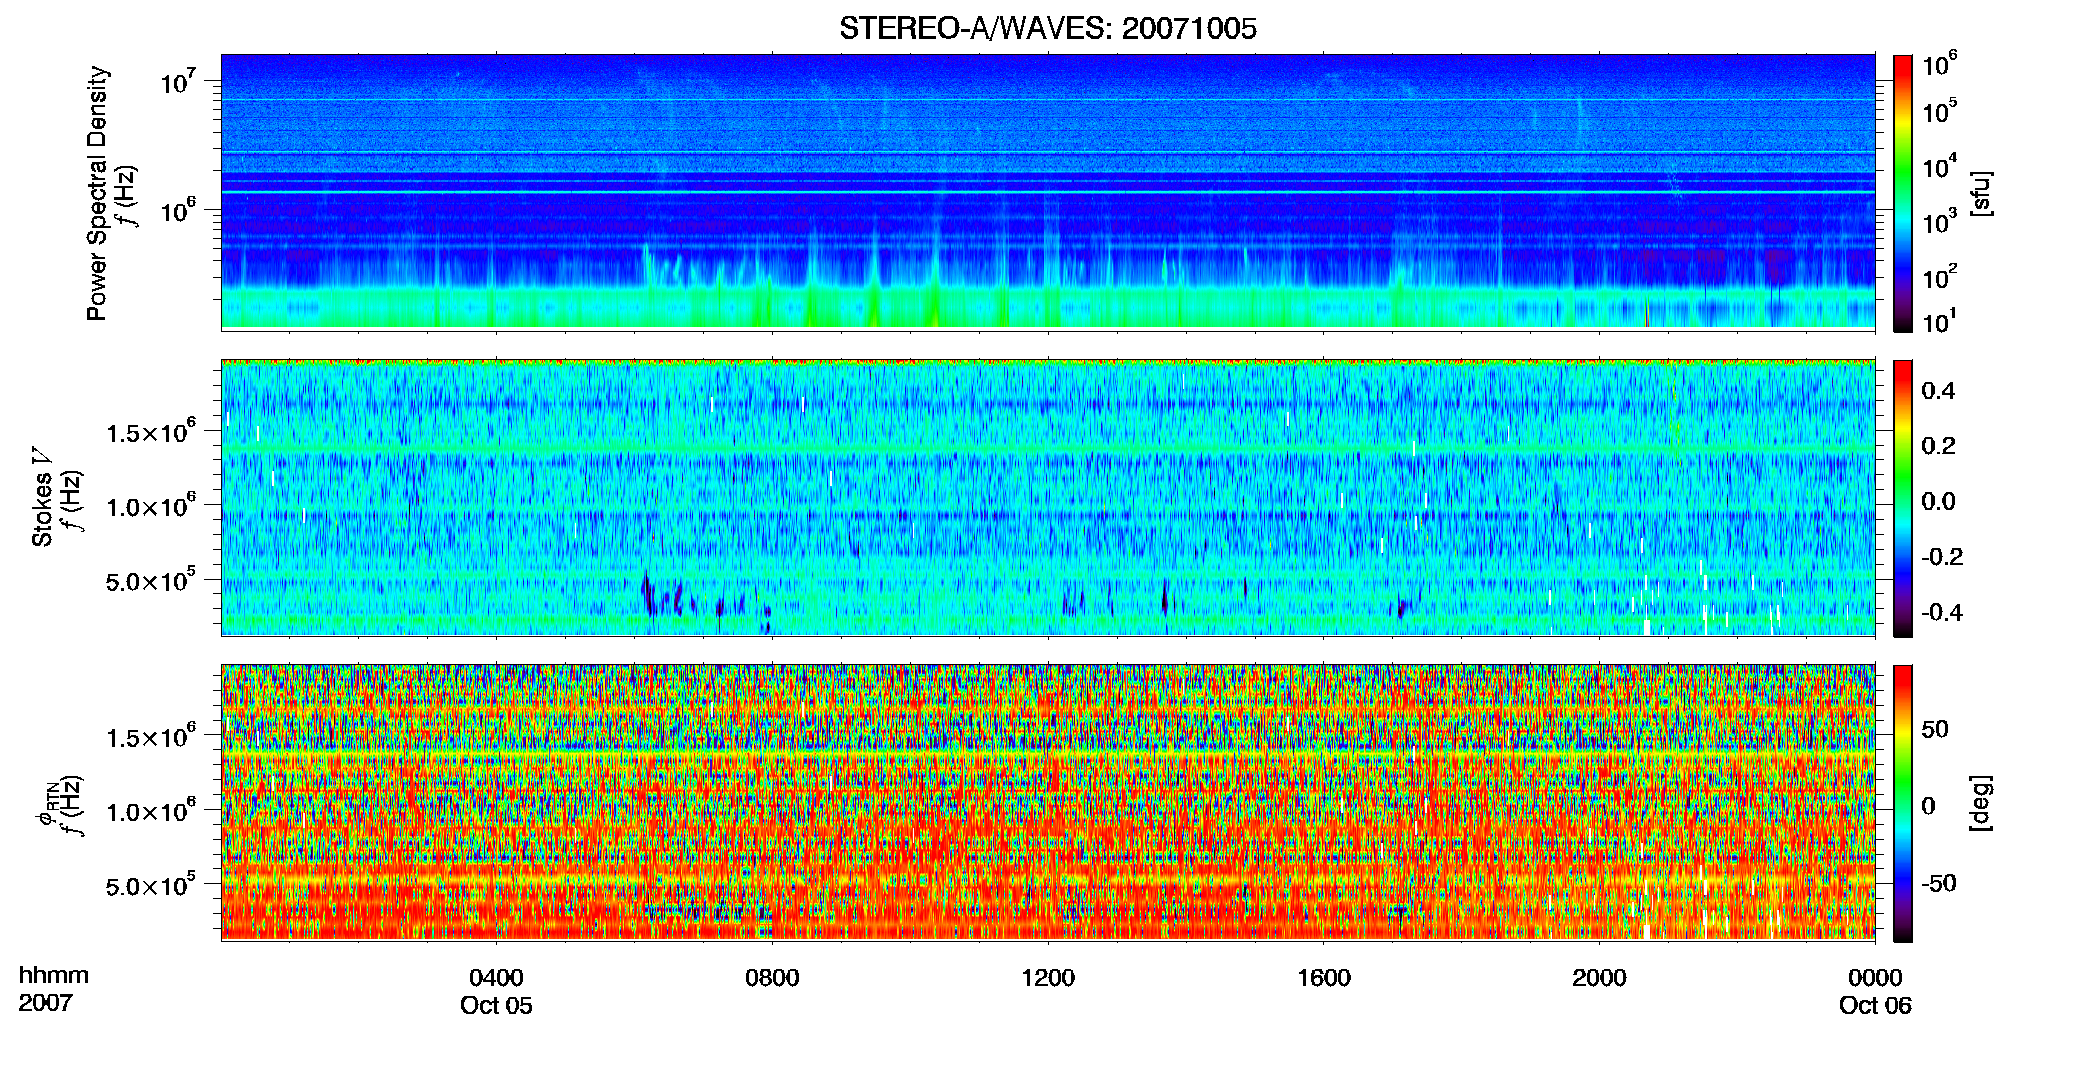Viewport: 2096px width, 1080px height.
Task: Click the 0.0 label on Stokes colorbar
Action: click(x=1939, y=501)
